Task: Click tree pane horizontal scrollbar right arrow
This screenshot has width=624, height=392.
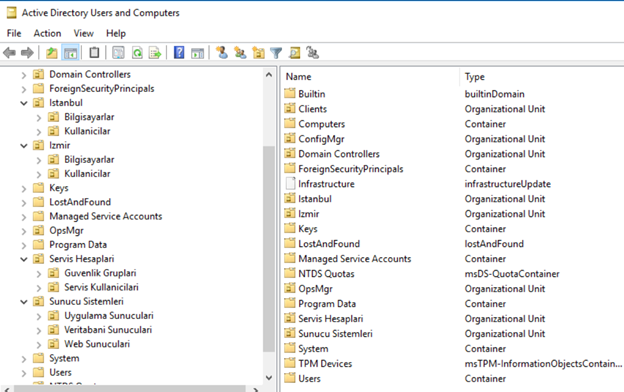Action: point(255,389)
